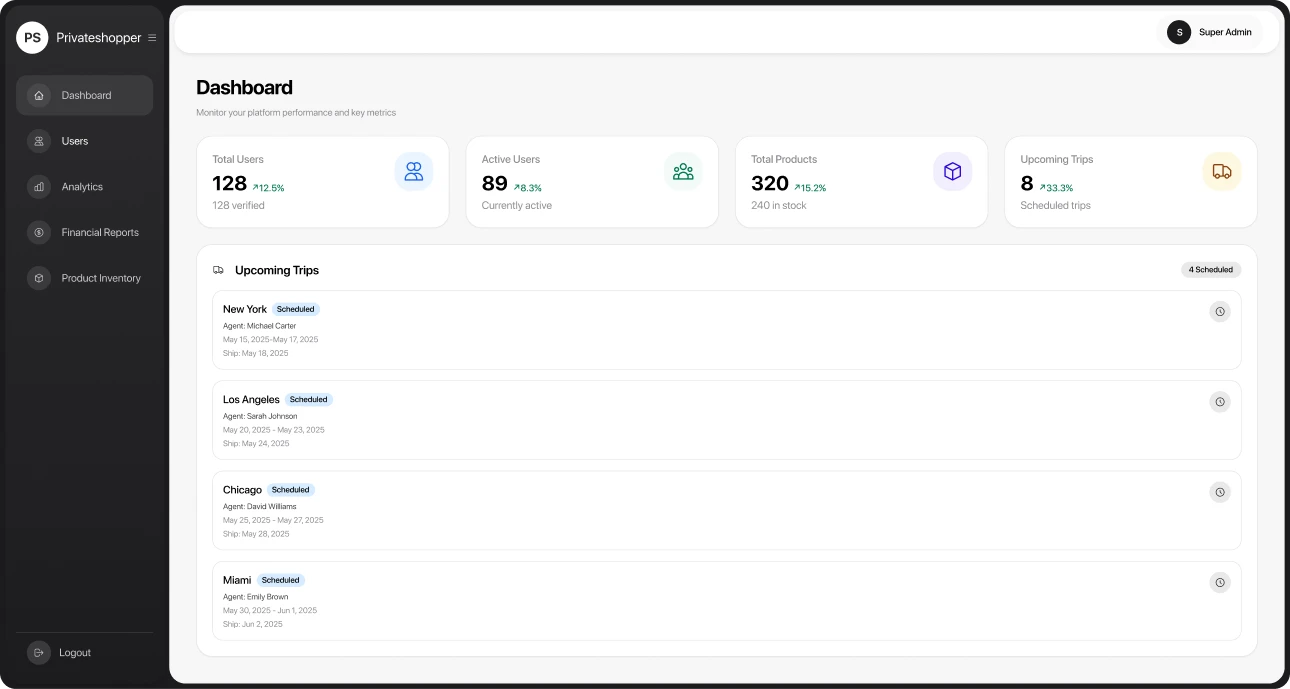Click 'Ship: May 18, 2025' text
The height and width of the screenshot is (689, 1290).
(256, 353)
